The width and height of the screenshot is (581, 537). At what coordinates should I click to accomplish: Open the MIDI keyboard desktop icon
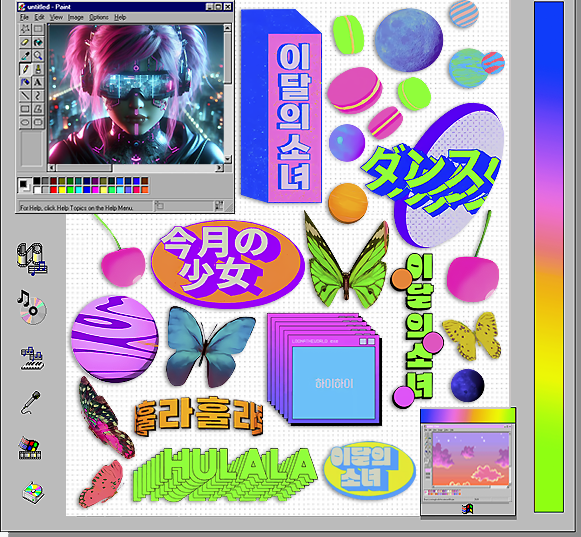coord(32,358)
